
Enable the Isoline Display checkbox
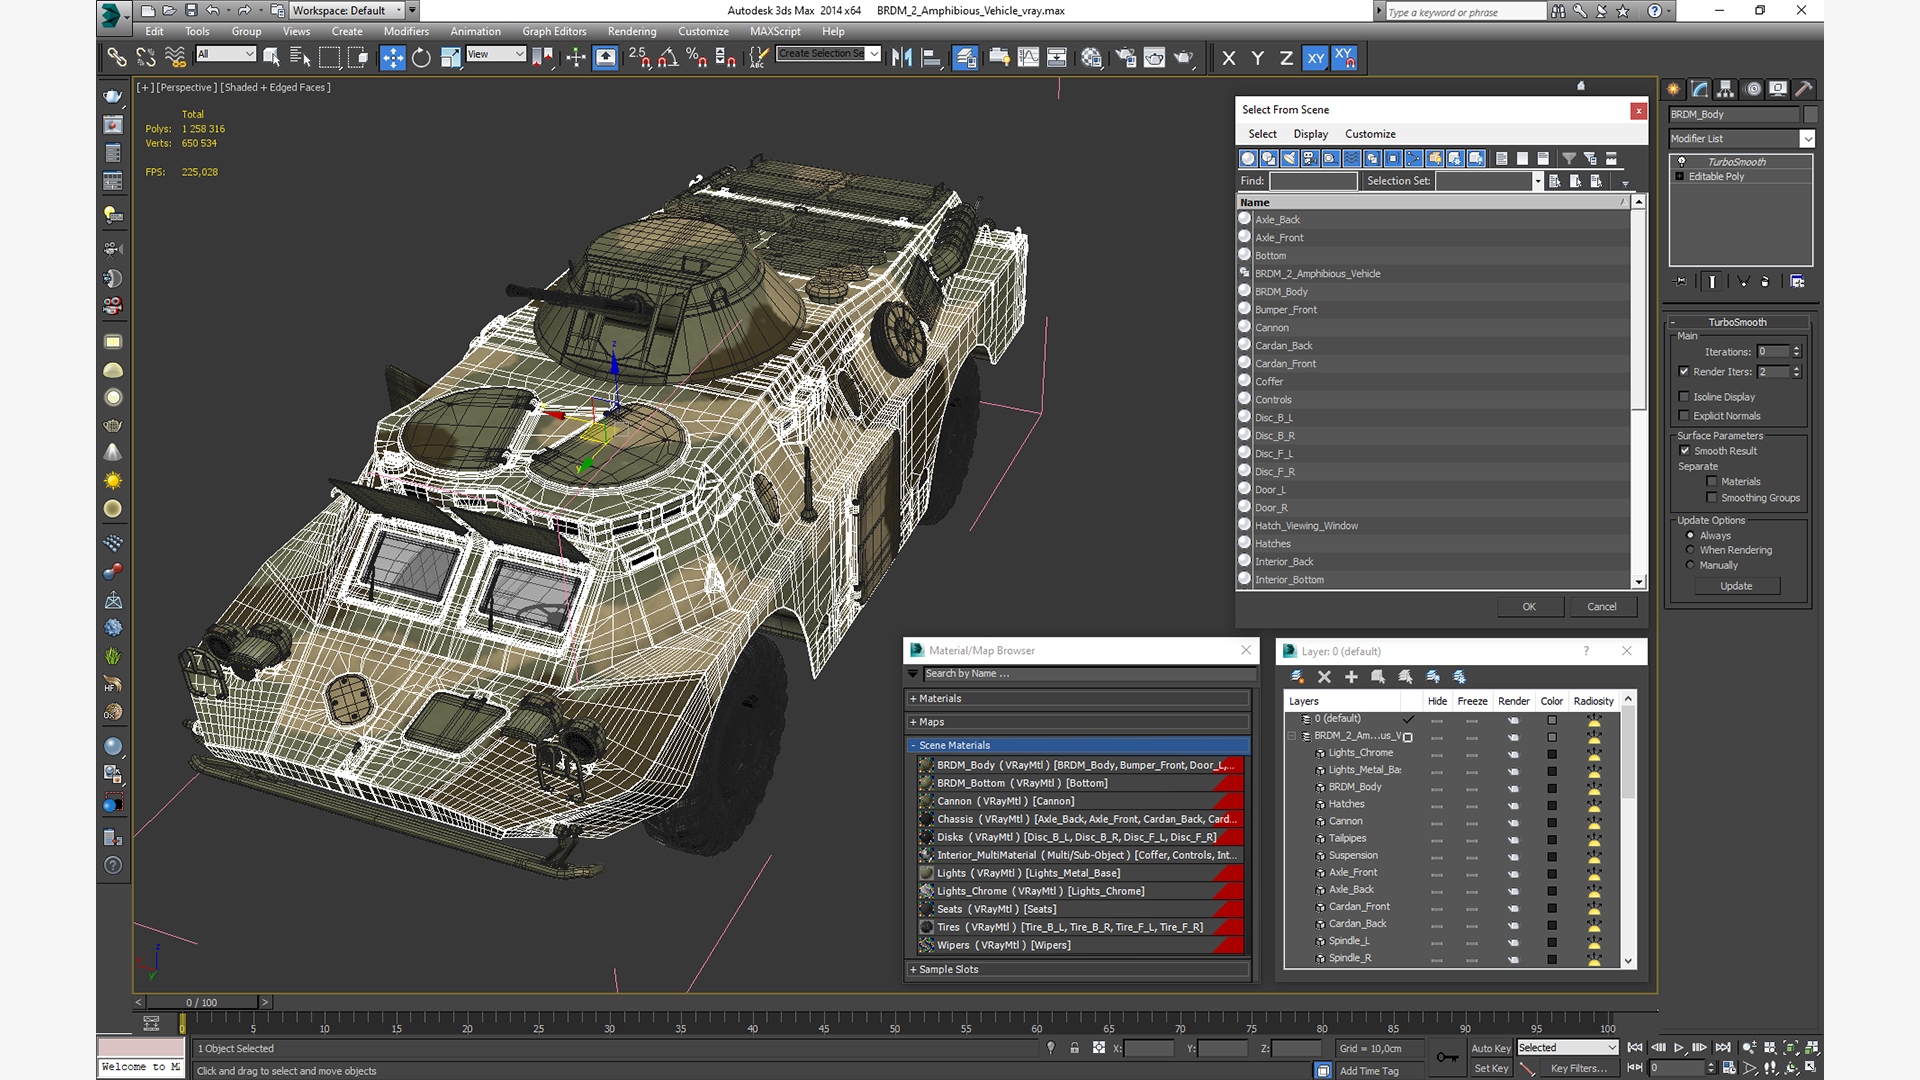(x=1684, y=397)
